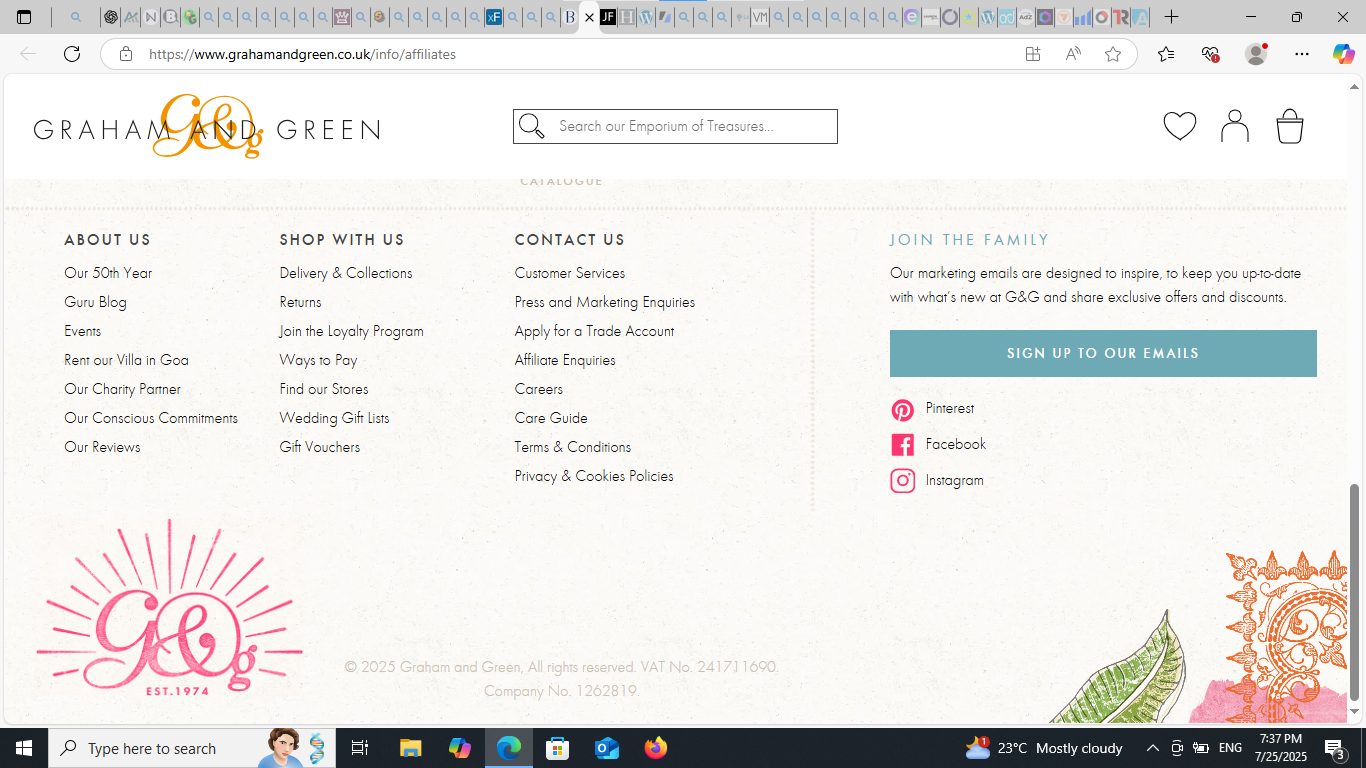Open Rent our Villa in Goa link
1366x768 pixels.
click(x=126, y=360)
